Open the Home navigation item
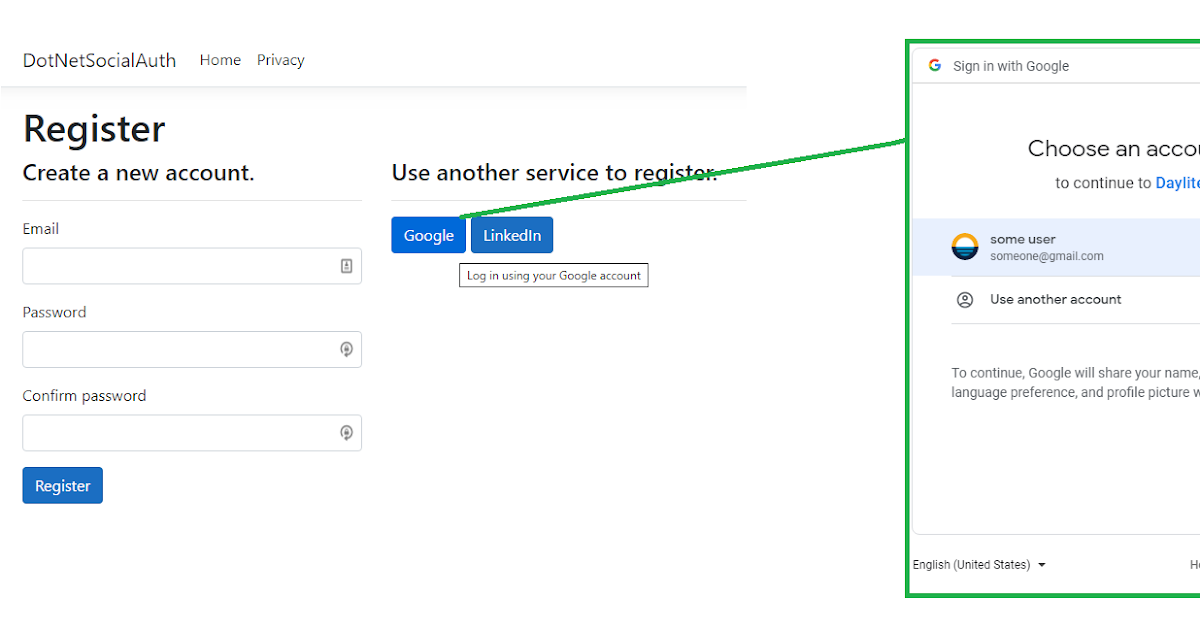The image size is (1200, 630). (220, 60)
